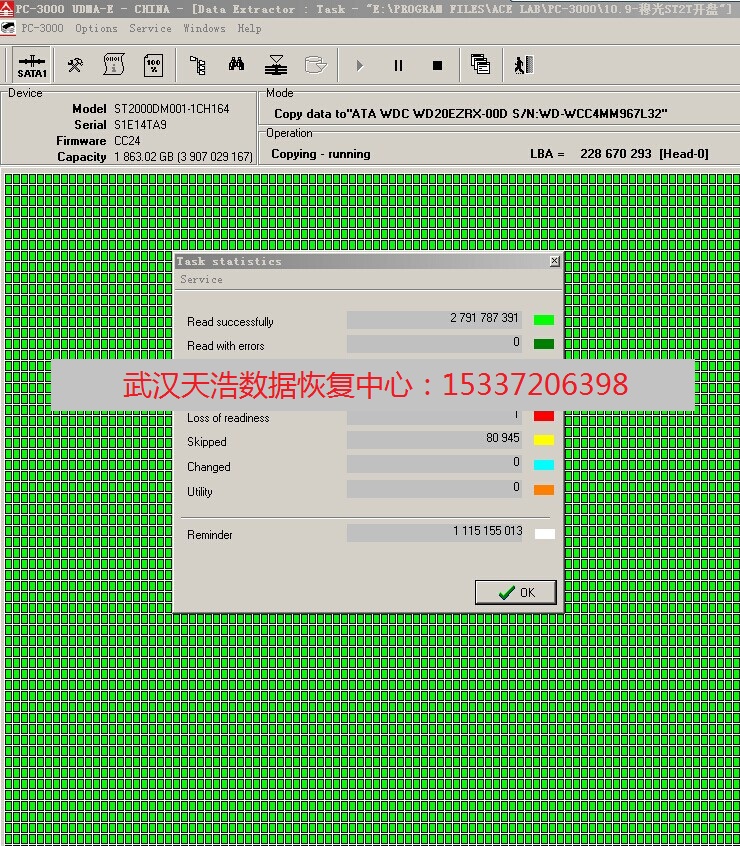The image size is (740, 846).
Task: Click the Read successfully count field
Action: pos(434,319)
